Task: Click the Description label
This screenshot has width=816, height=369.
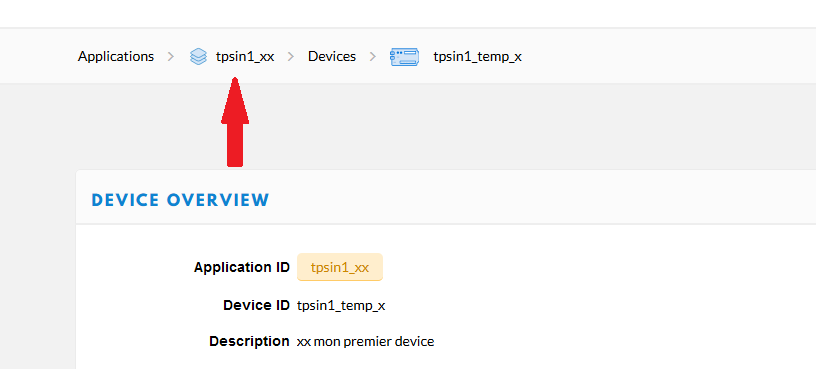Action: [x=249, y=341]
